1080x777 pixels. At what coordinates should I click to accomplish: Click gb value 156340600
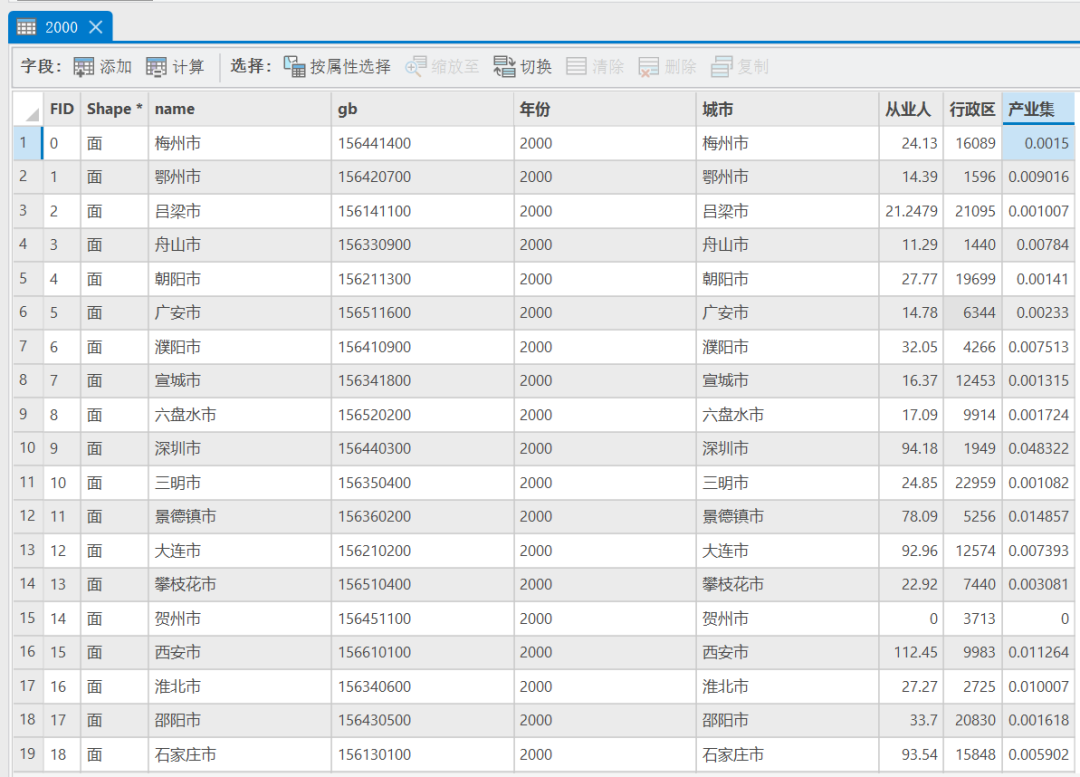pyautogui.click(x=422, y=687)
